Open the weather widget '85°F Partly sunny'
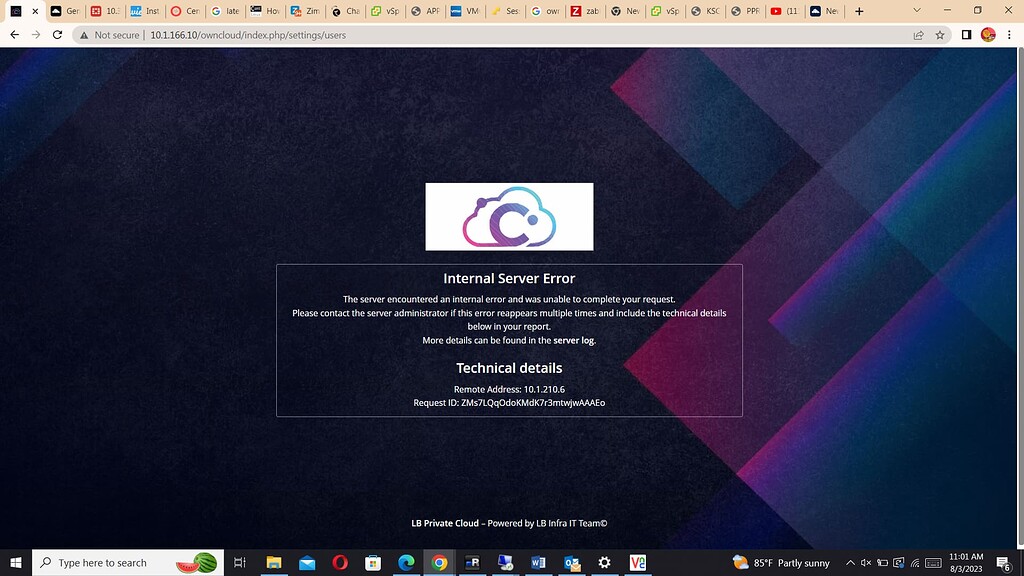 coord(781,562)
